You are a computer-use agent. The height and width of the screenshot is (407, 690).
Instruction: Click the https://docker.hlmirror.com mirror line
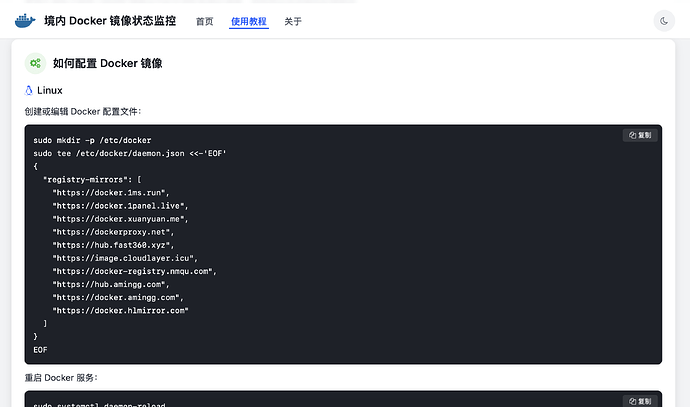pyautogui.click(x=121, y=311)
